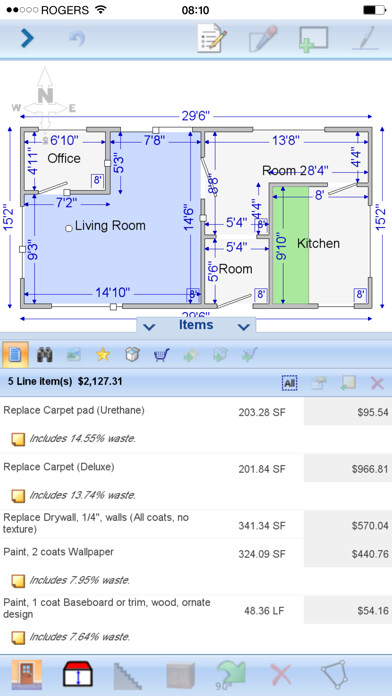The width and height of the screenshot is (392, 696).
Task: Select the wall height window icon
Action: pos(78,674)
